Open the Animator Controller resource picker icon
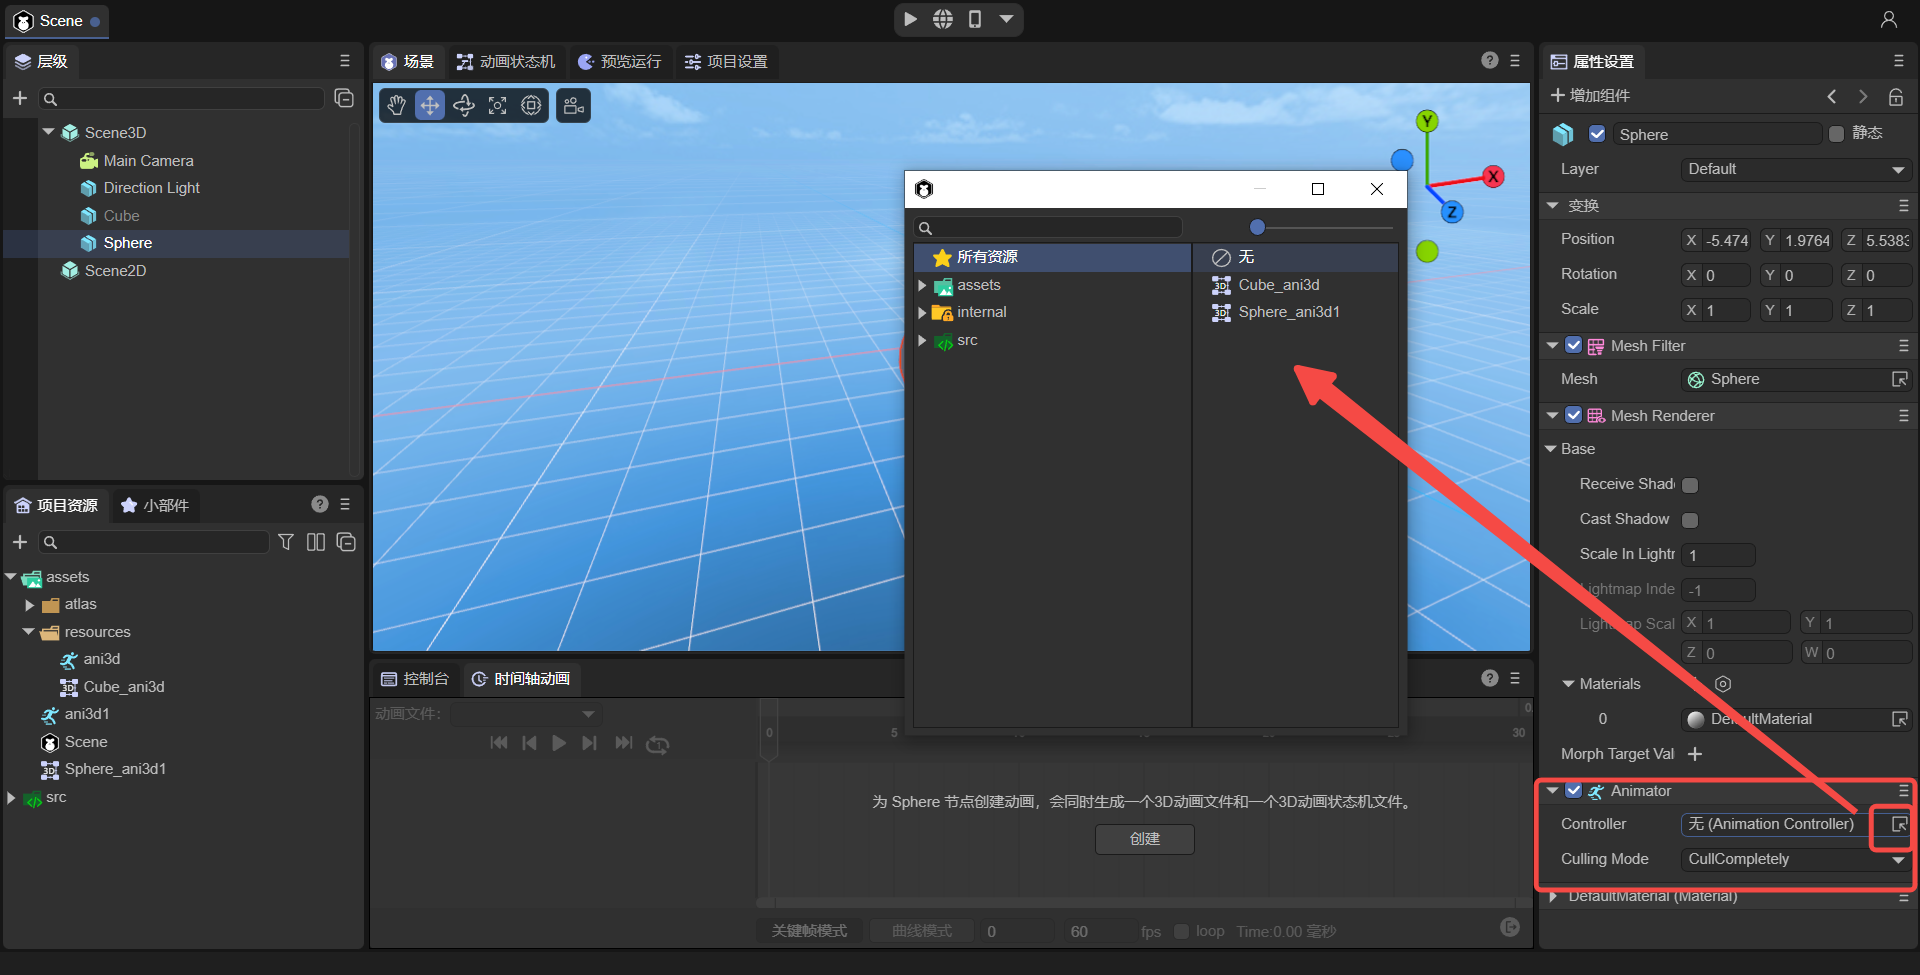1920x975 pixels. pos(1899,824)
